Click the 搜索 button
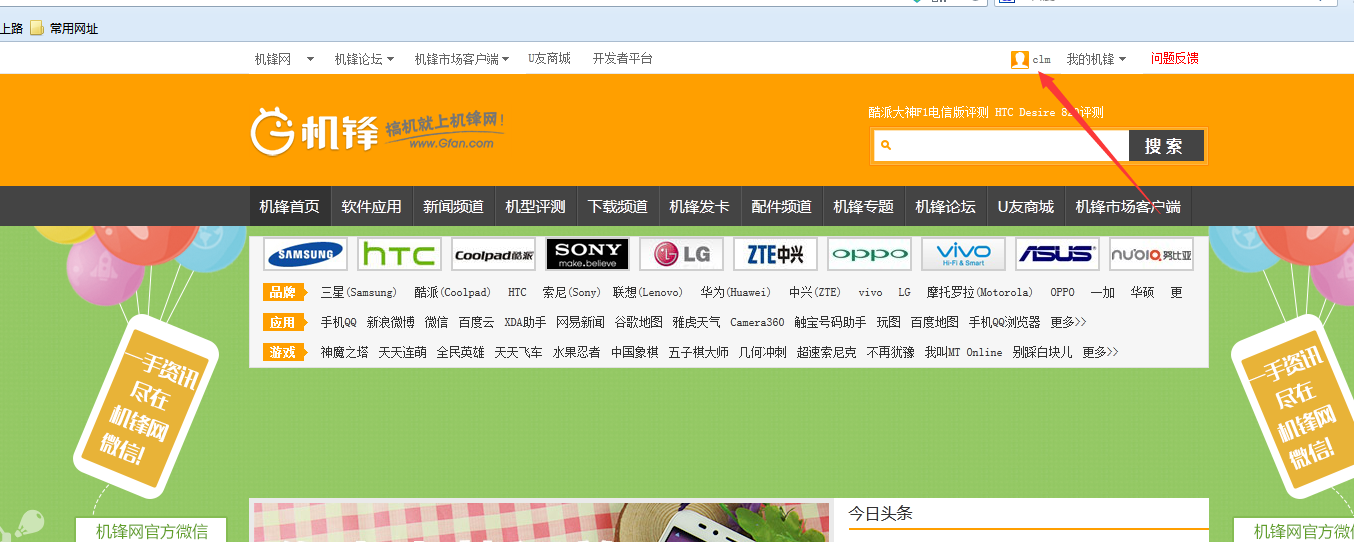The height and width of the screenshot is (542, 1354). [1166, 146]
